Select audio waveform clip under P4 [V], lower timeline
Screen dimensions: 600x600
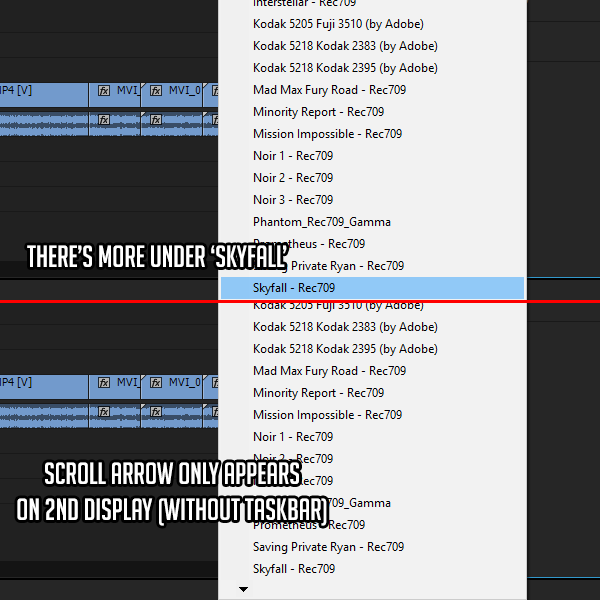[x=44, y=416]
